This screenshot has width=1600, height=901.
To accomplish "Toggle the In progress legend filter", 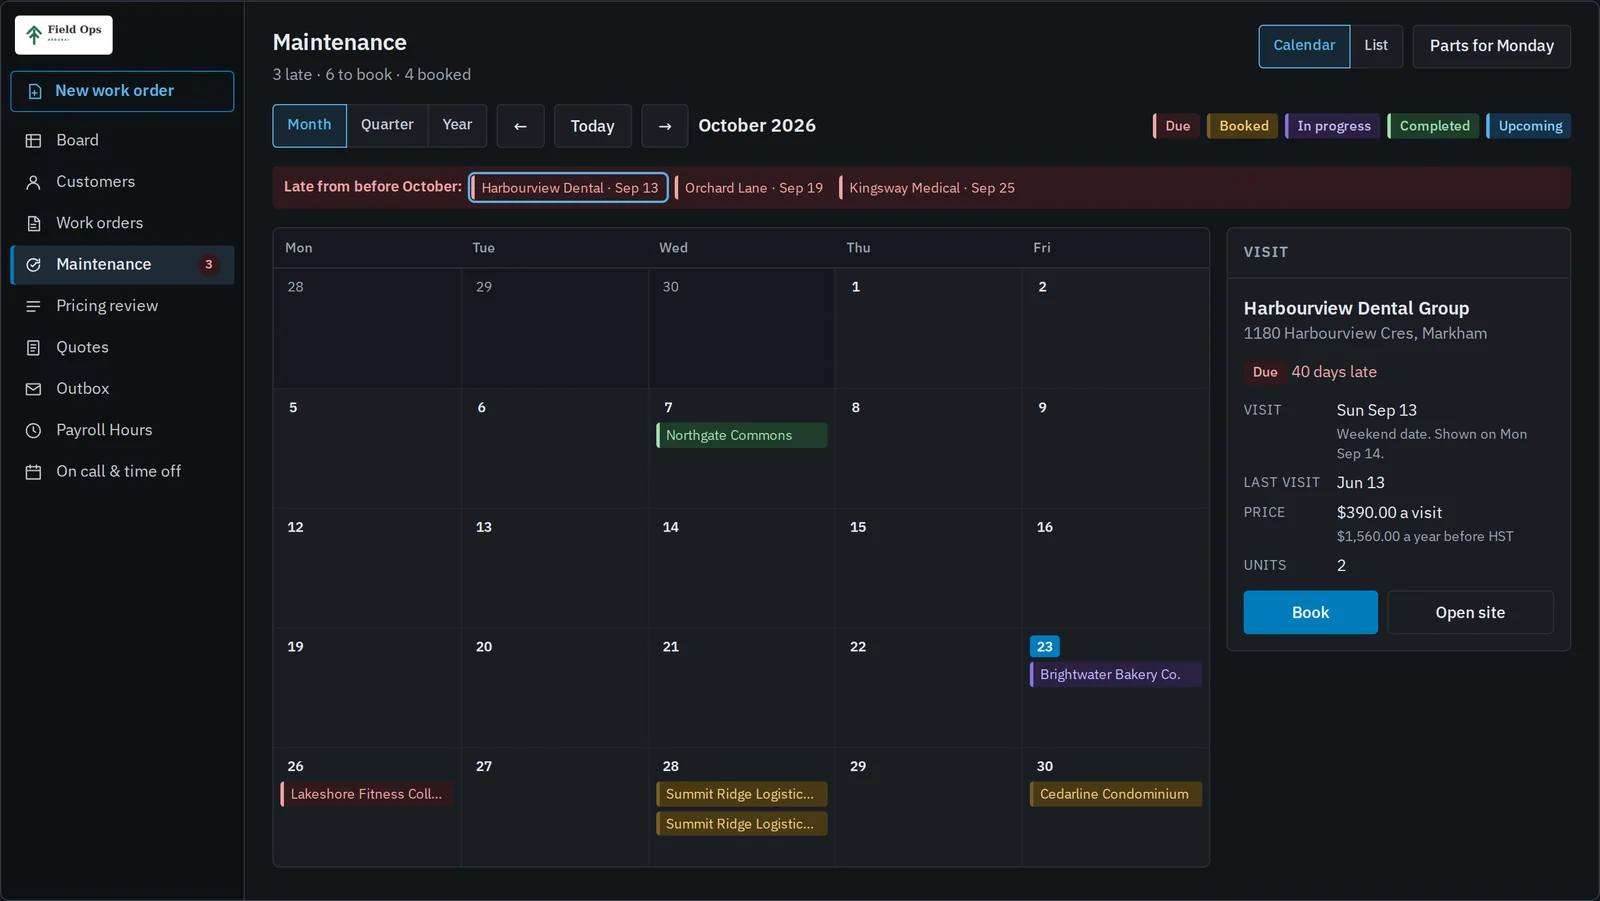I will (x=1332, y=126).
